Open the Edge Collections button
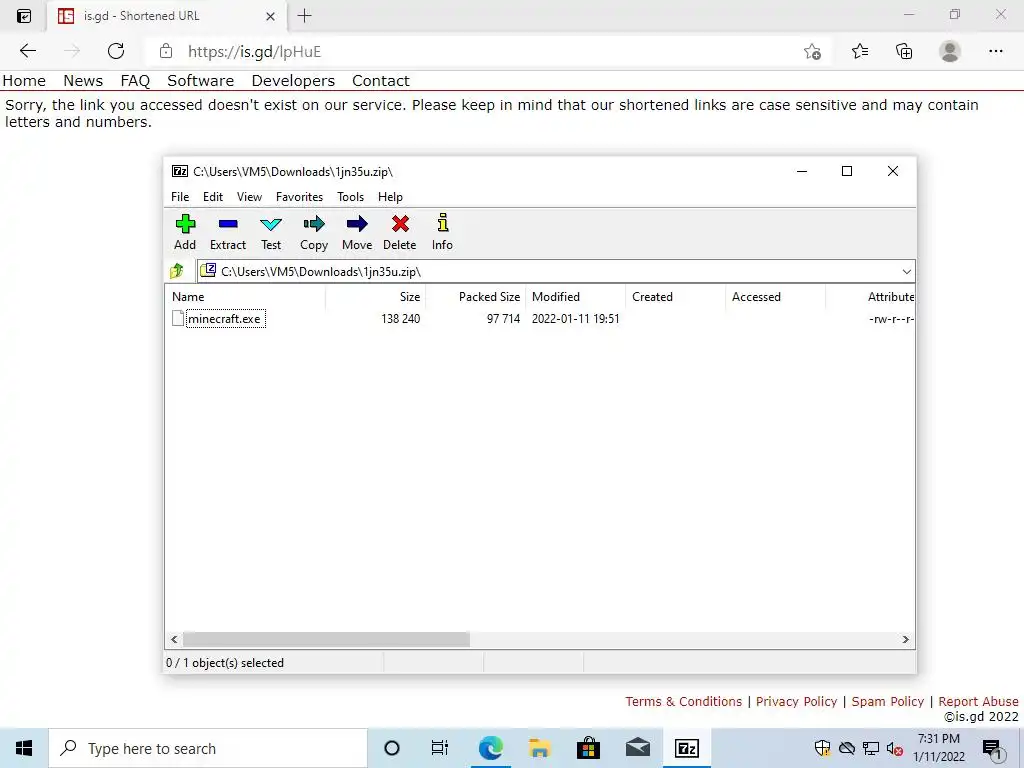 904,51
